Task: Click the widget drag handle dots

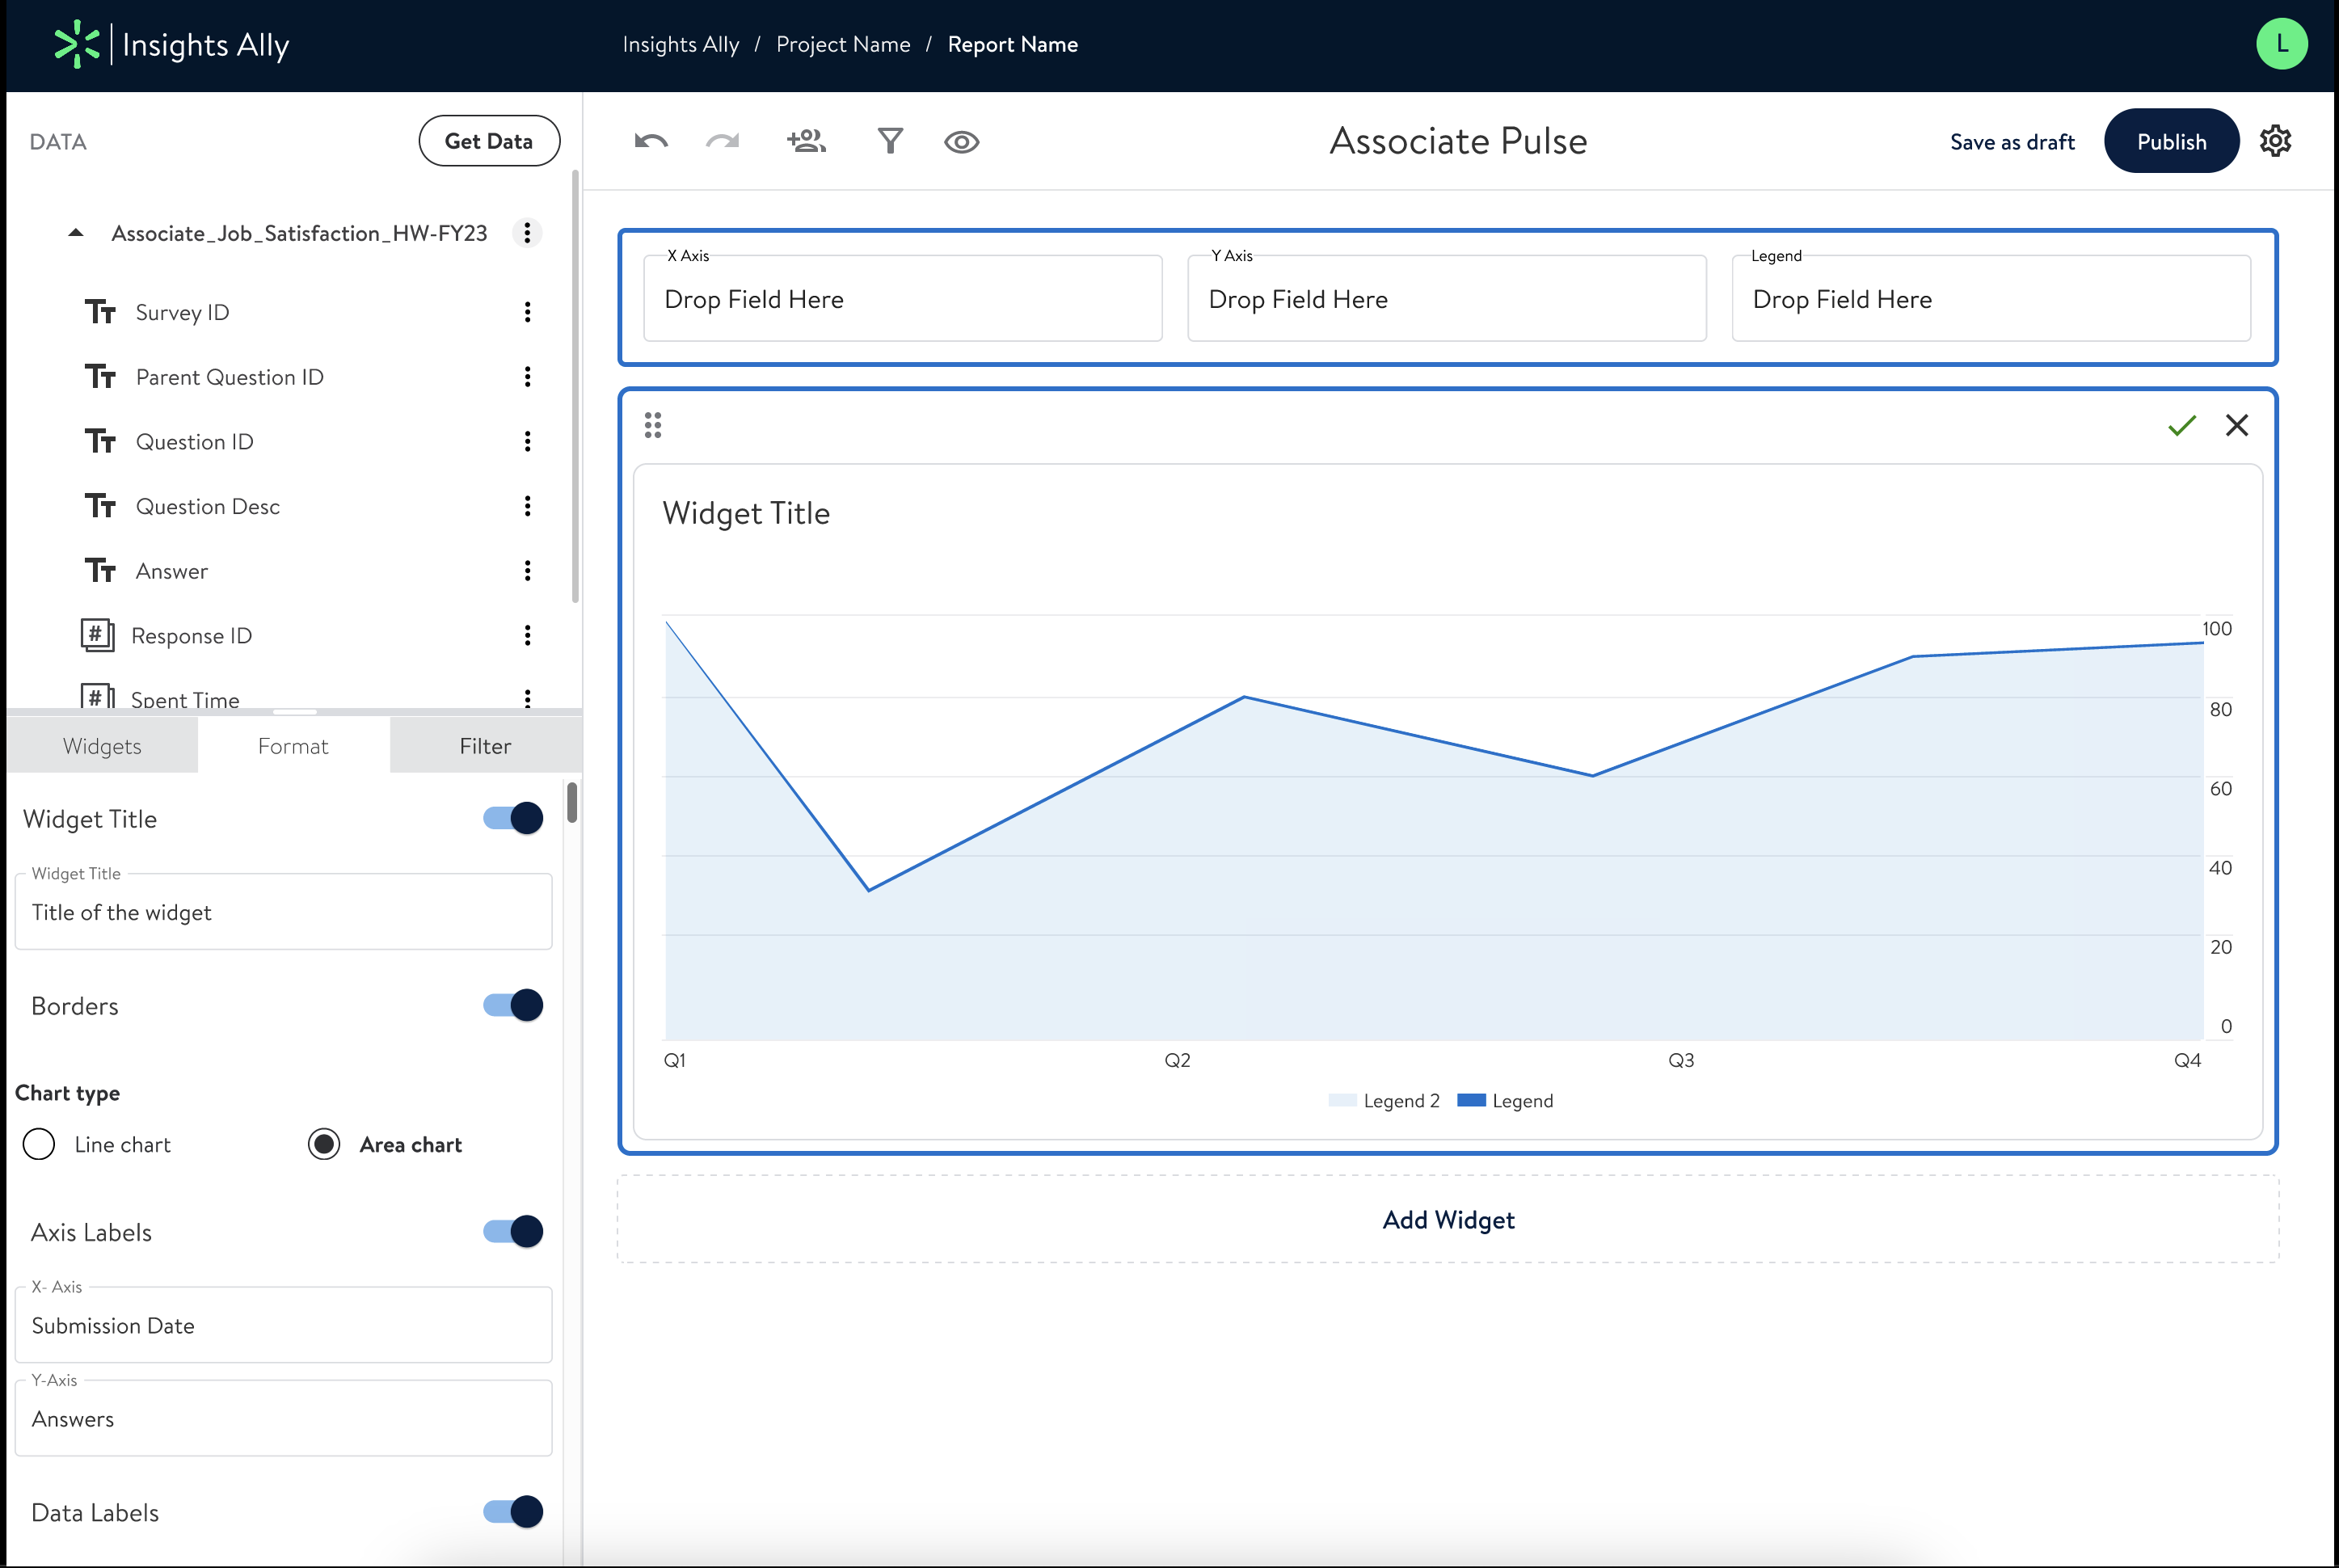Action: (653, 425)
